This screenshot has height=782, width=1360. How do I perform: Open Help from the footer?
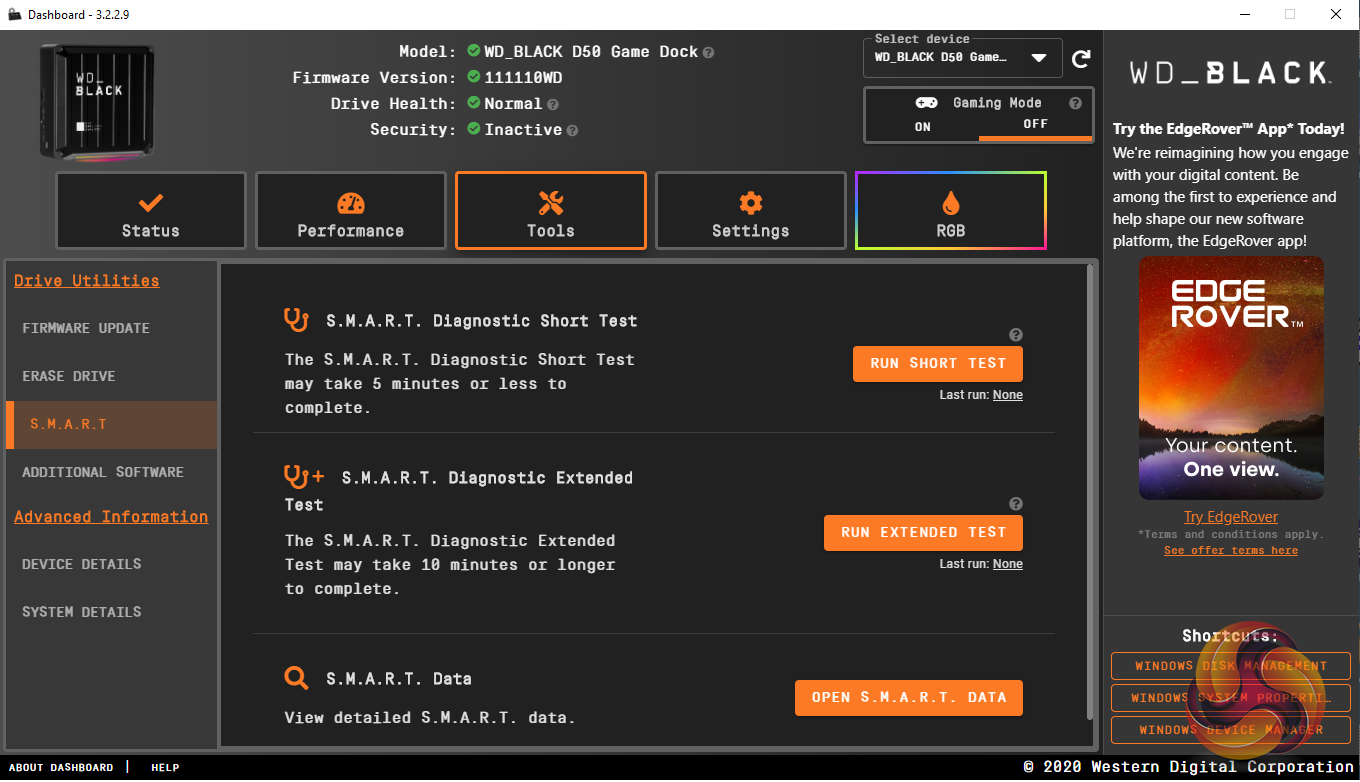pos(165,768)
